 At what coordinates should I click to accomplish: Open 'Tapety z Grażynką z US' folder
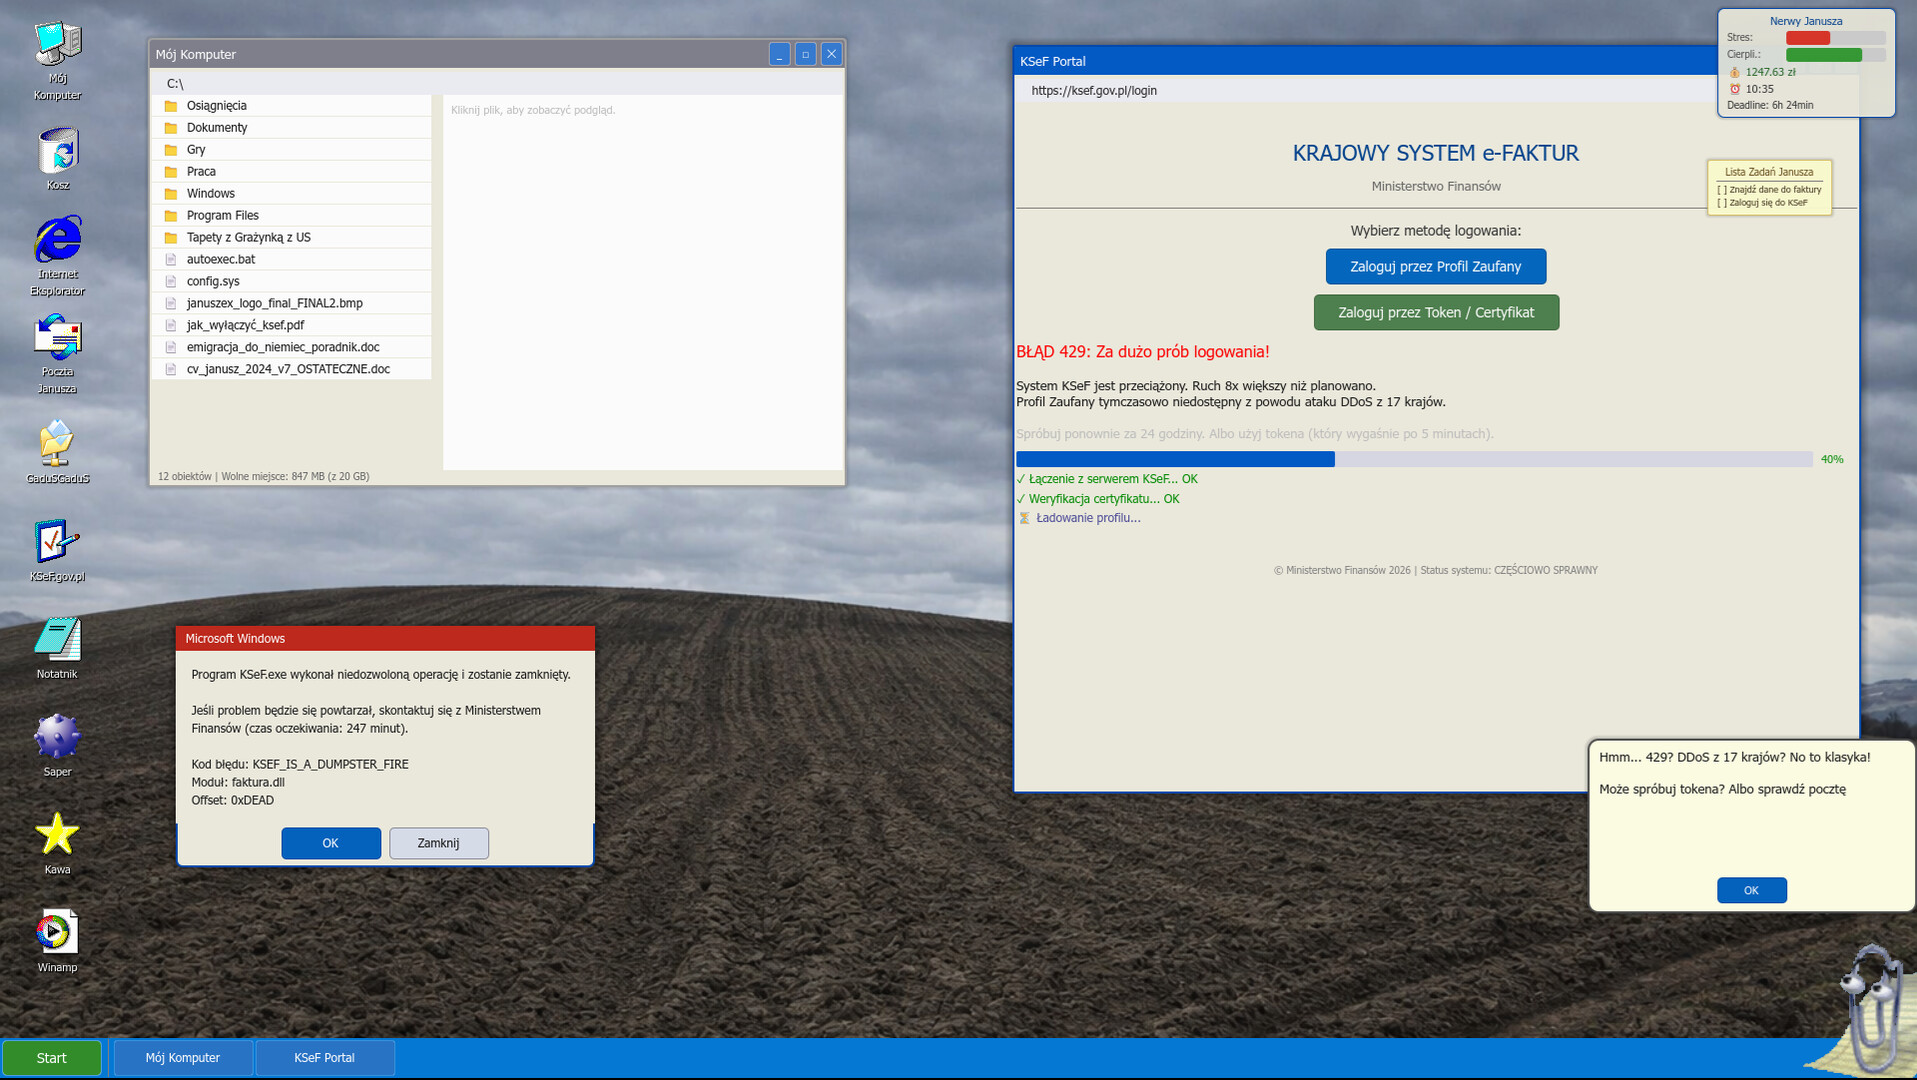(x=248, y=238)
